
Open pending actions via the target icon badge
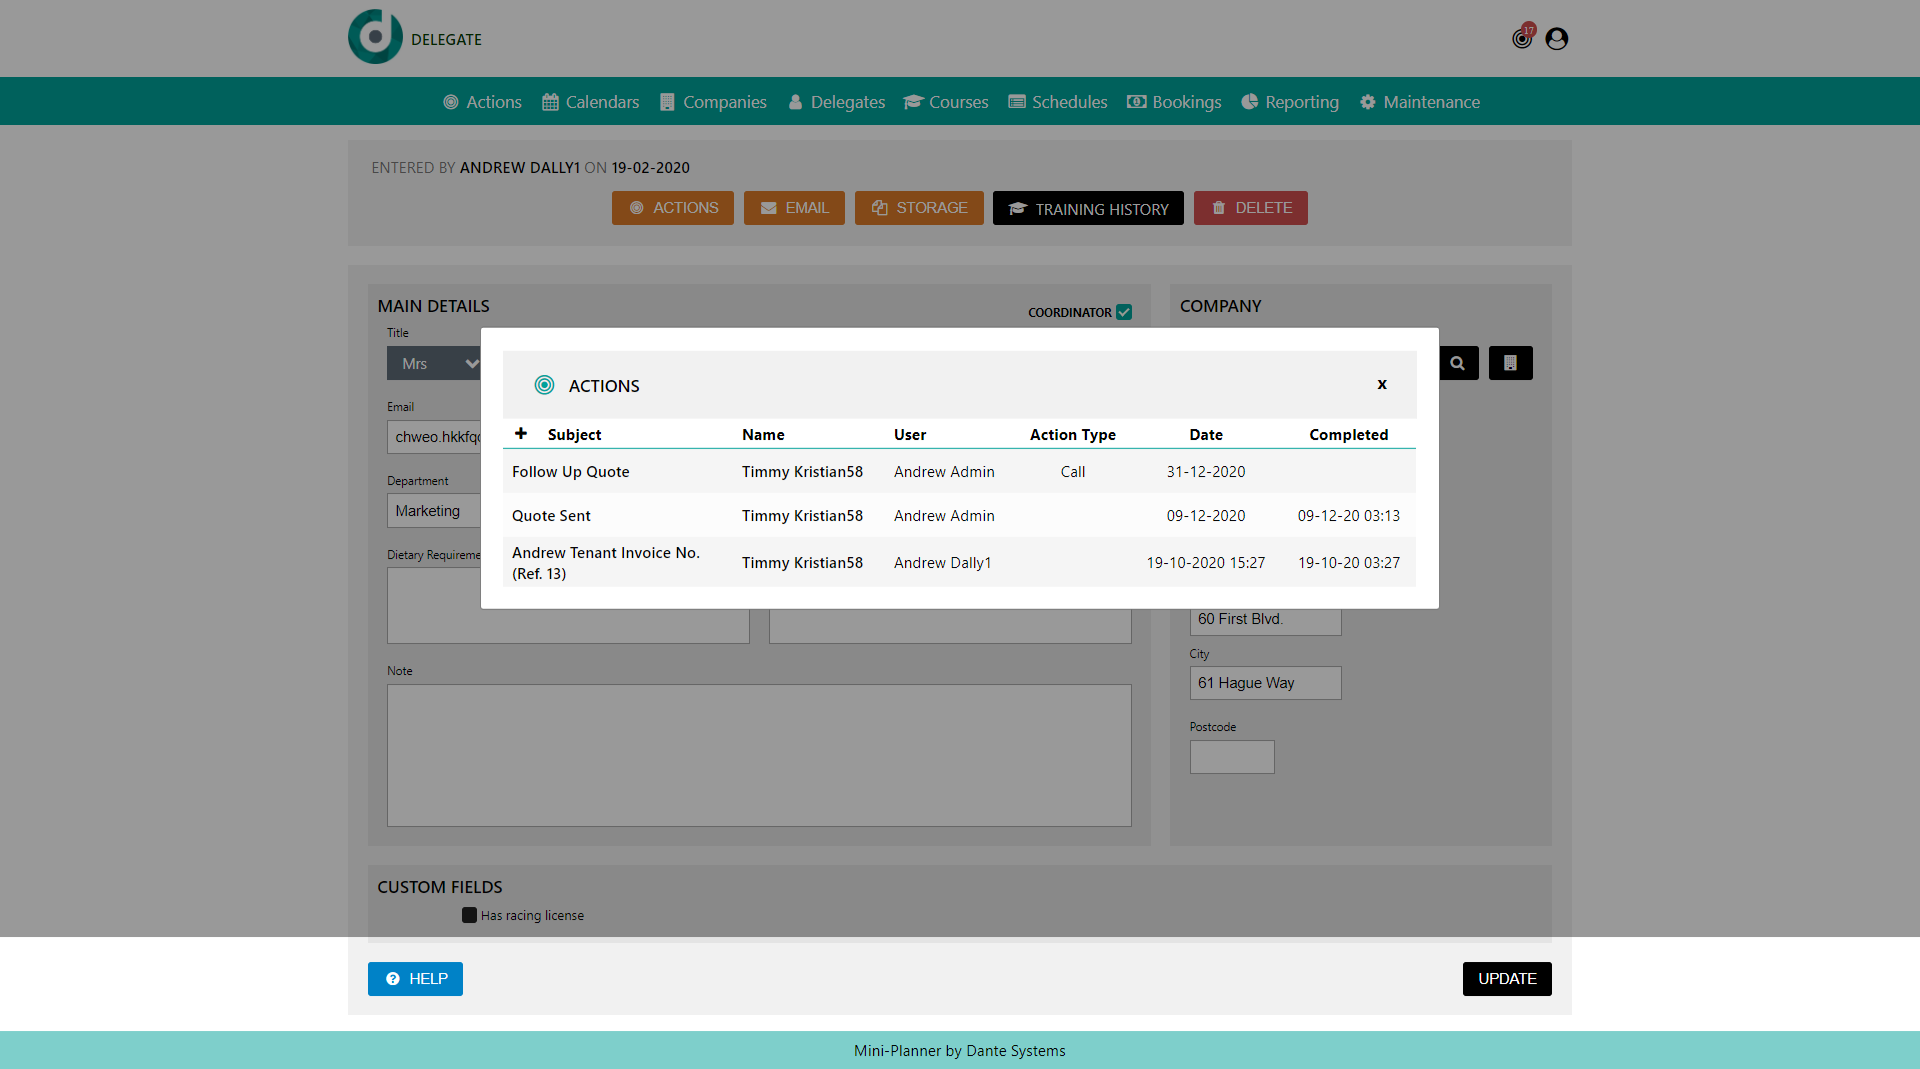(1521, 38)
